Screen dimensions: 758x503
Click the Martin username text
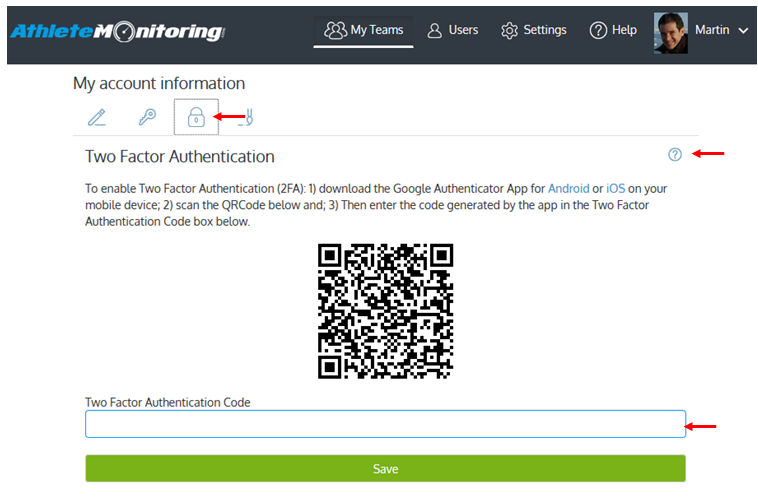[712, 30]
